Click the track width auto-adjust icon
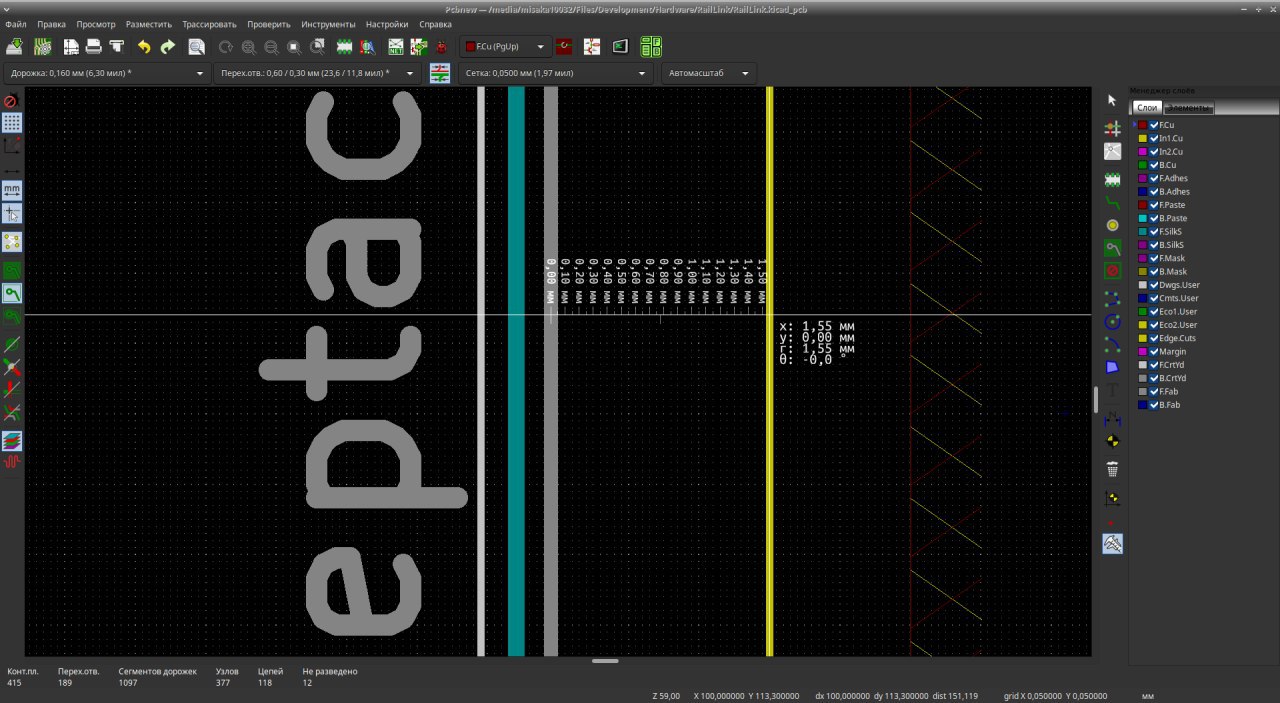1280x703 pixels. click(440, 73)
